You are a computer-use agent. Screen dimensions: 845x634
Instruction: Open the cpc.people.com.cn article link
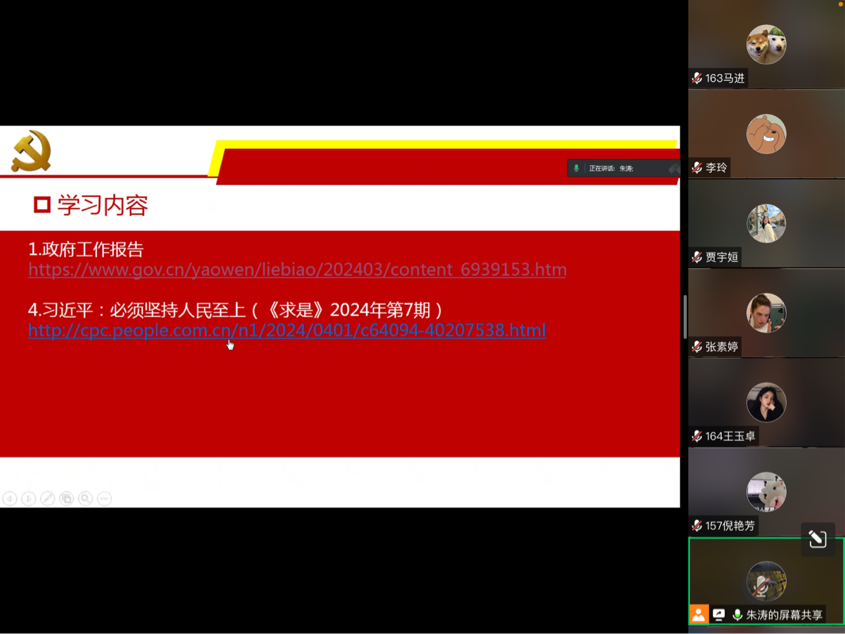(287, 330)
